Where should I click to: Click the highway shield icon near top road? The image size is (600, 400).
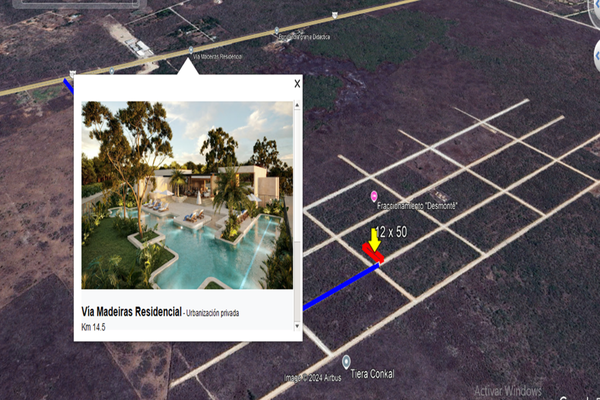coord(335,15)
